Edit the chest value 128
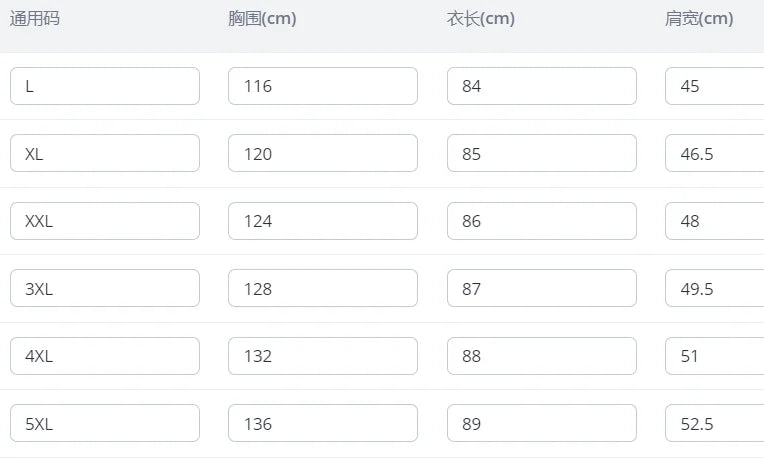This screenshot has height=459, width=764. click(323, 289)
